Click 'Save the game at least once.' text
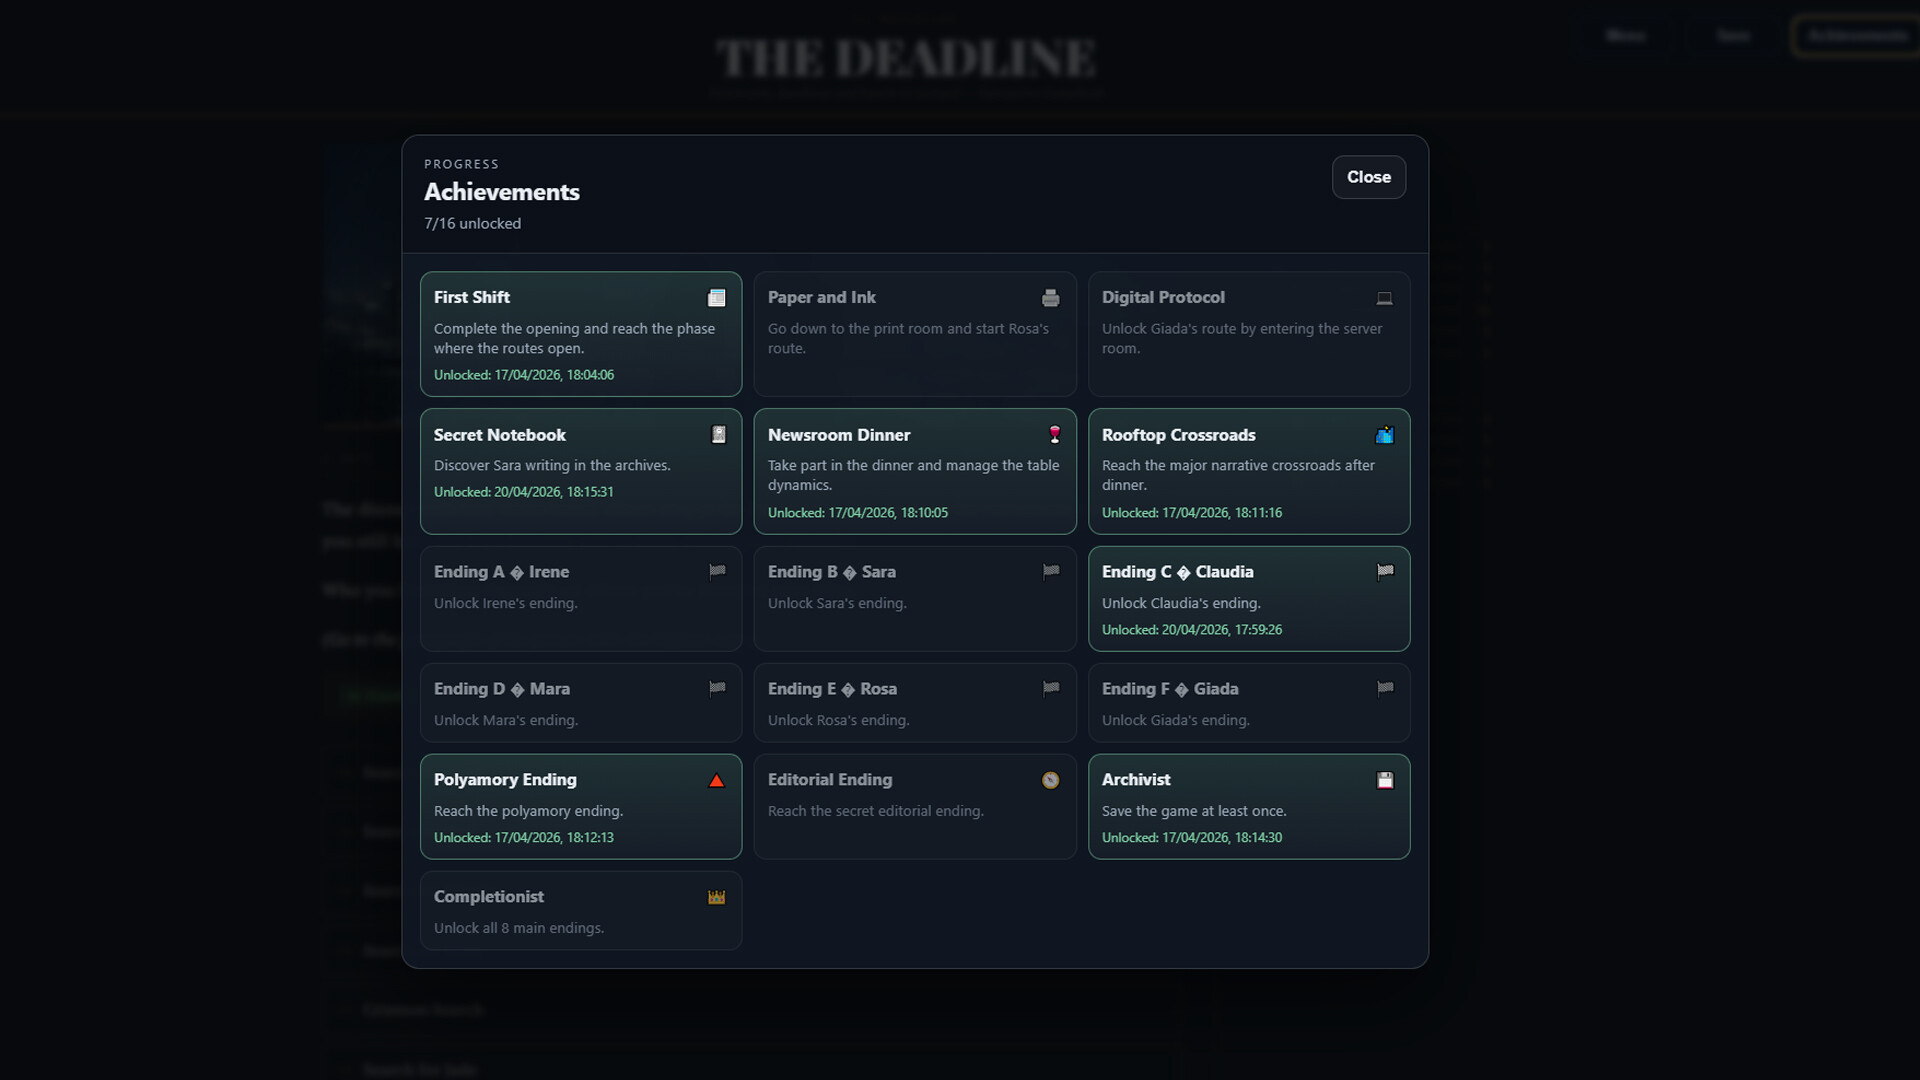This screenshot has height=1080, width=1920. (1194, 811)
